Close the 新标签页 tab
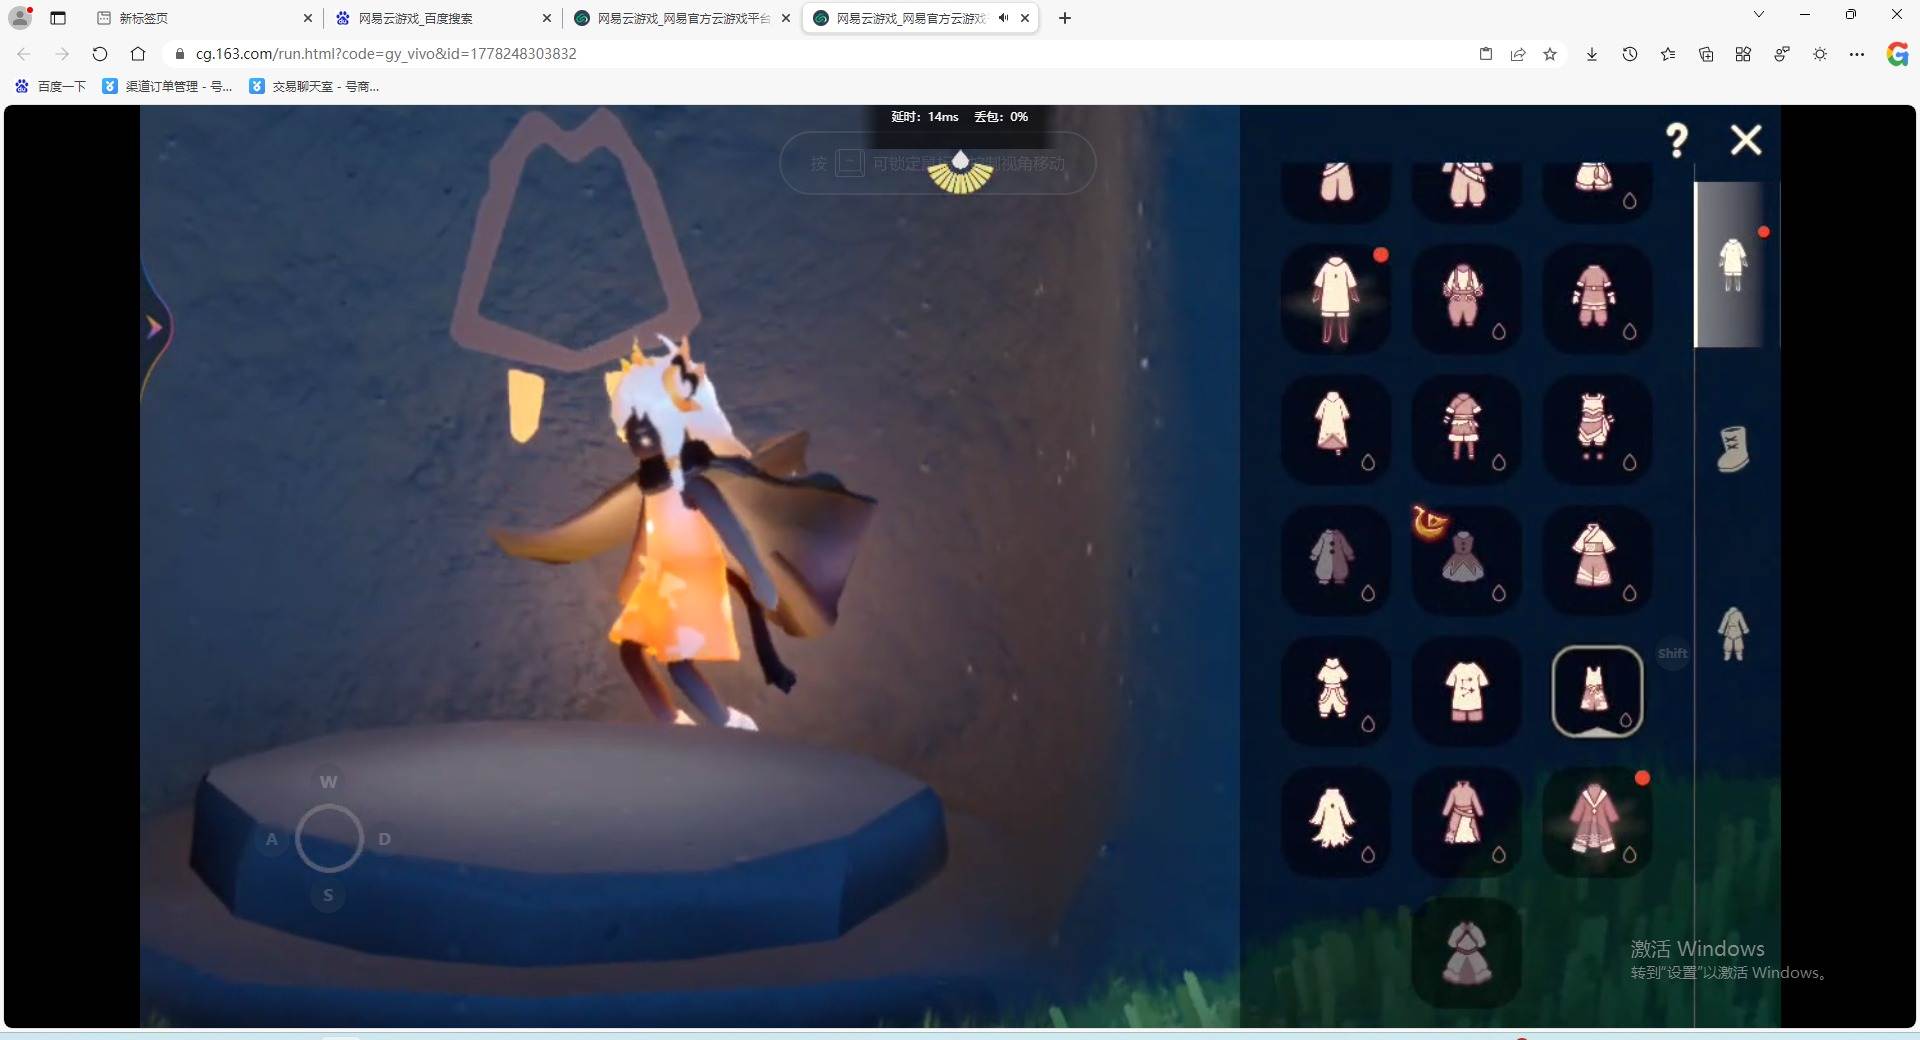1920x1040 pixels. [x=307, y=18]
